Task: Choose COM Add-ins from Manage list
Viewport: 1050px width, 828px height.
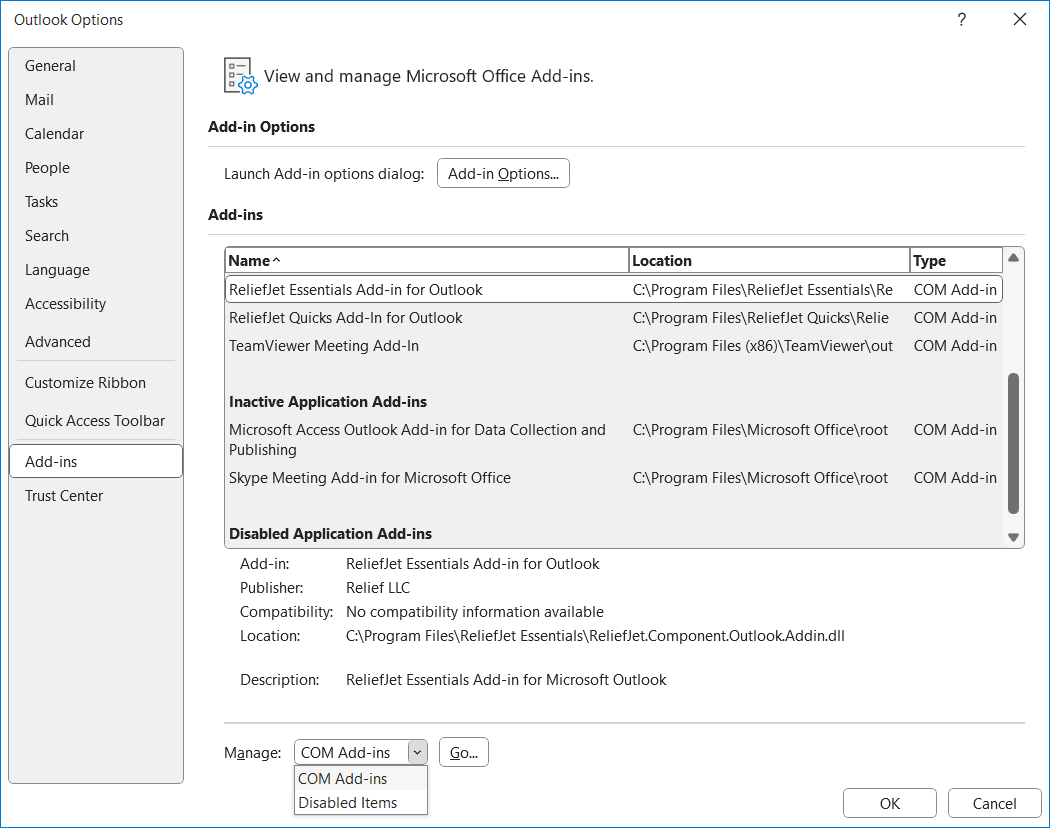Action: pos(360,778)
